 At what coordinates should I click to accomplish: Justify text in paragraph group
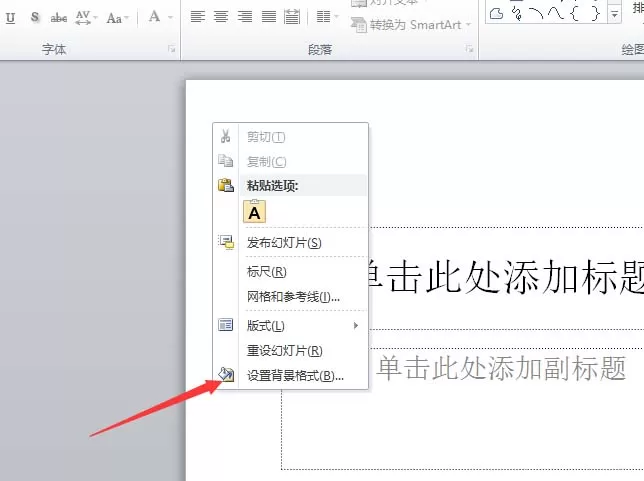269,17
